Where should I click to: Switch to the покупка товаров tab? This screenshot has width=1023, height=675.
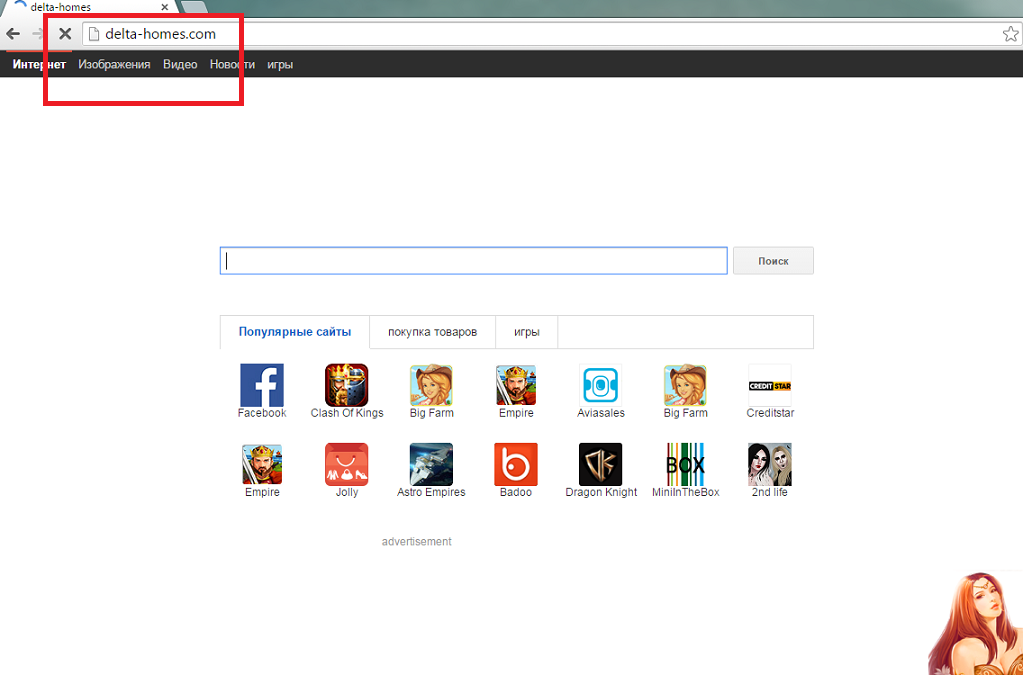pyautogui.click(x=432, y=332)
